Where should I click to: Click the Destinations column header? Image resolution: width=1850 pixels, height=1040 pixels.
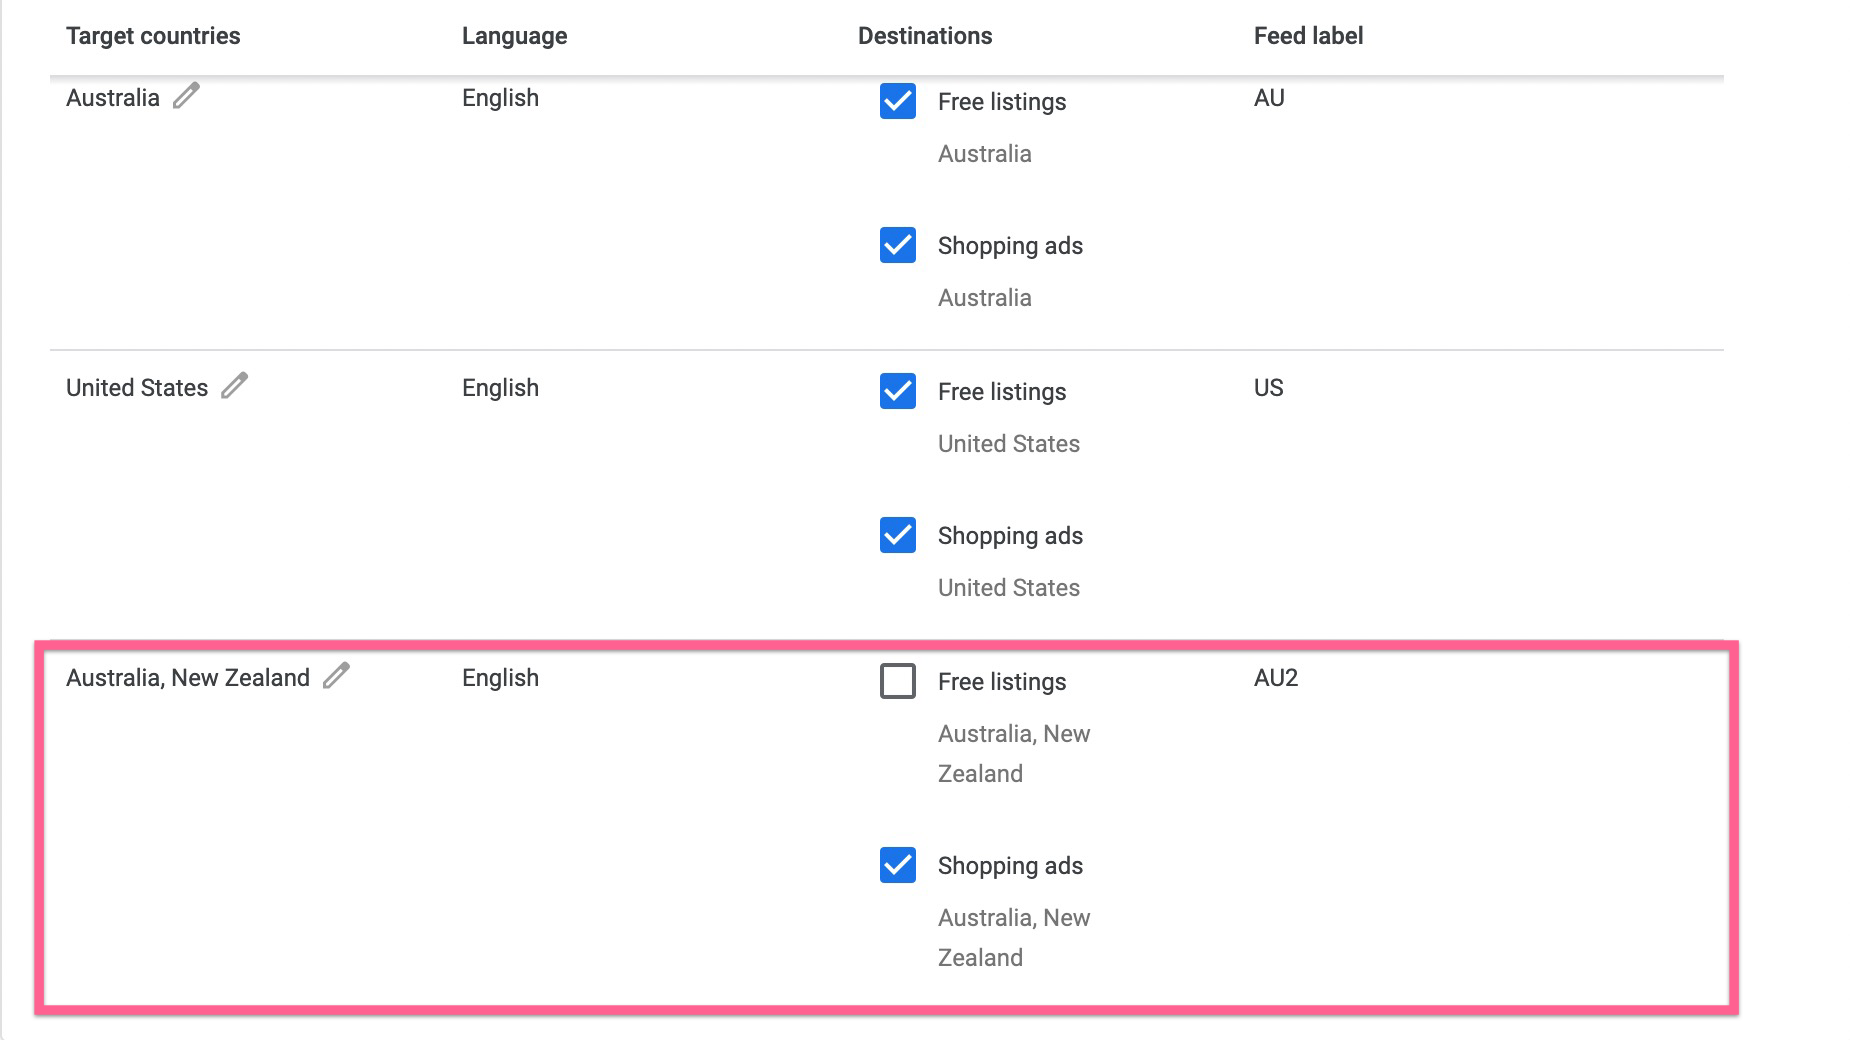click(x=925, y=36)
